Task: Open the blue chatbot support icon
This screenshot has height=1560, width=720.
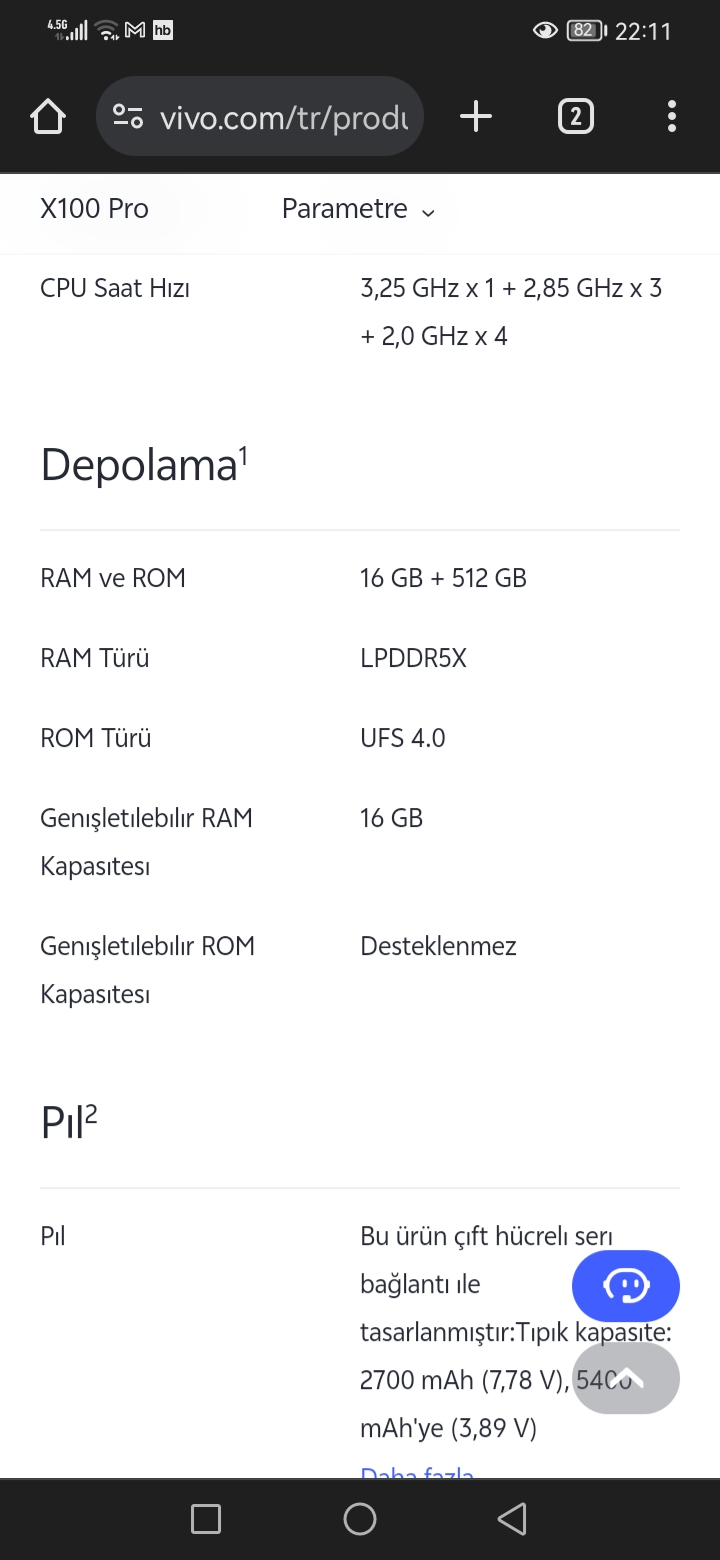Action: (x=626, y=1285)
